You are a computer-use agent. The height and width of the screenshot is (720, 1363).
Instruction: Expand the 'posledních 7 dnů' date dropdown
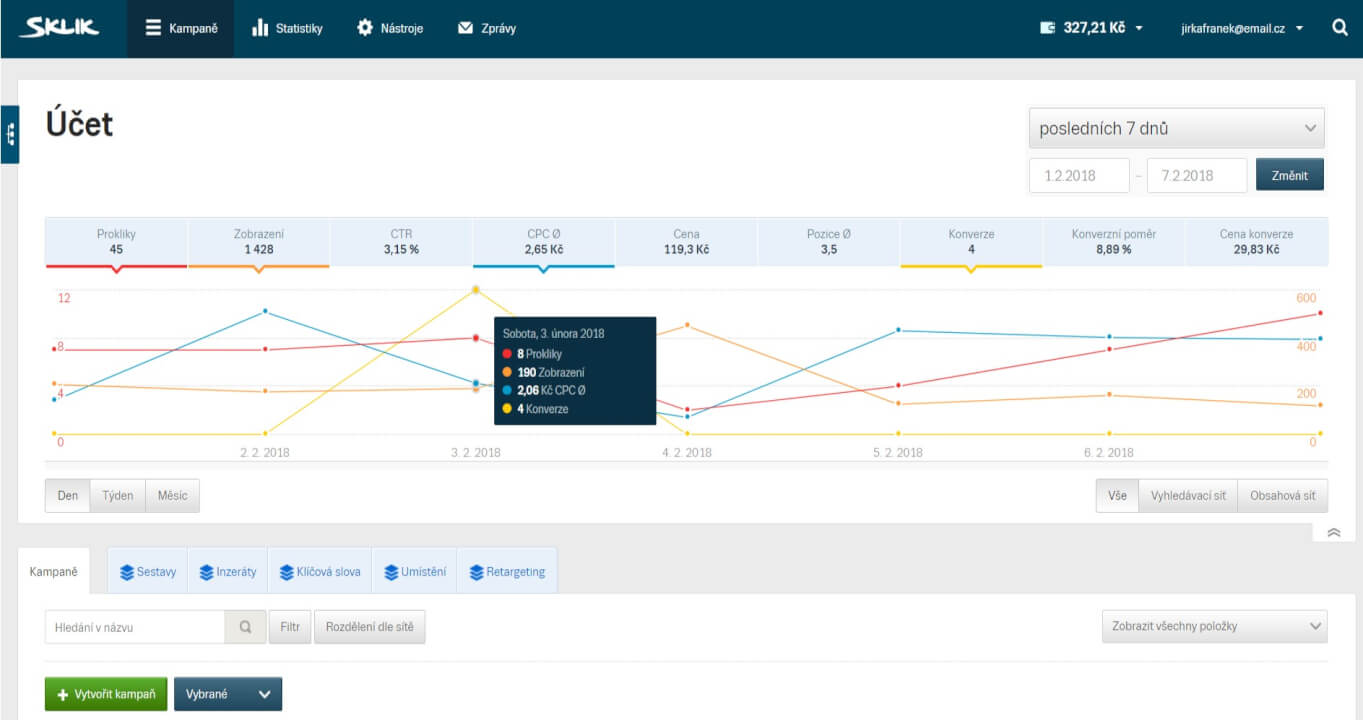click(x=1176, y=129)
